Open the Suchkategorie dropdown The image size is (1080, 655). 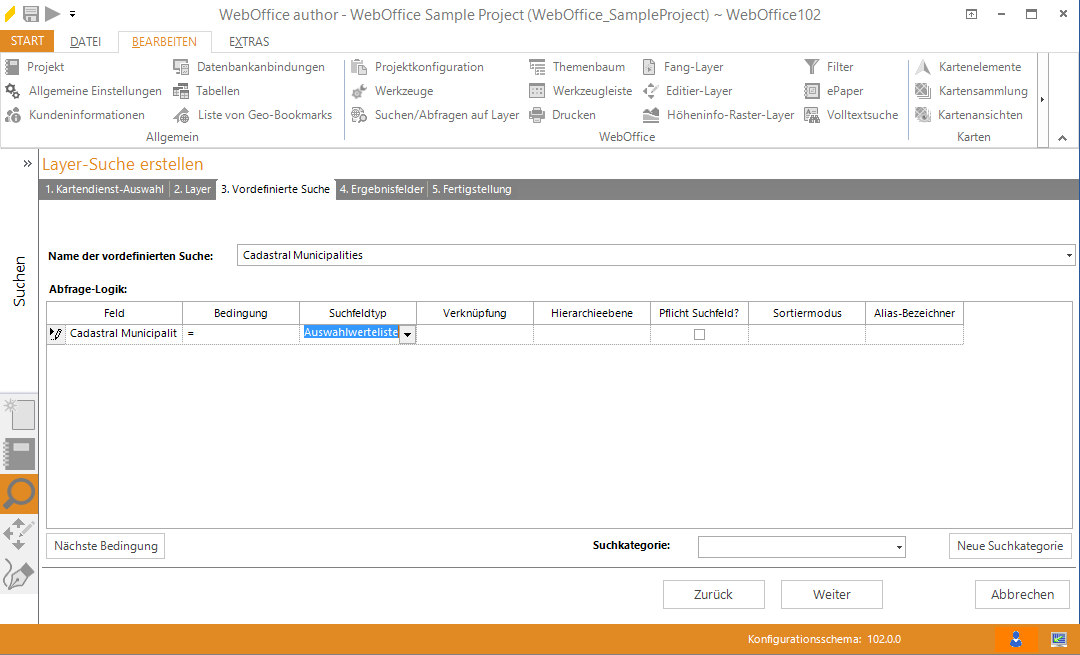pyautogui.click(x=899, y=547)
